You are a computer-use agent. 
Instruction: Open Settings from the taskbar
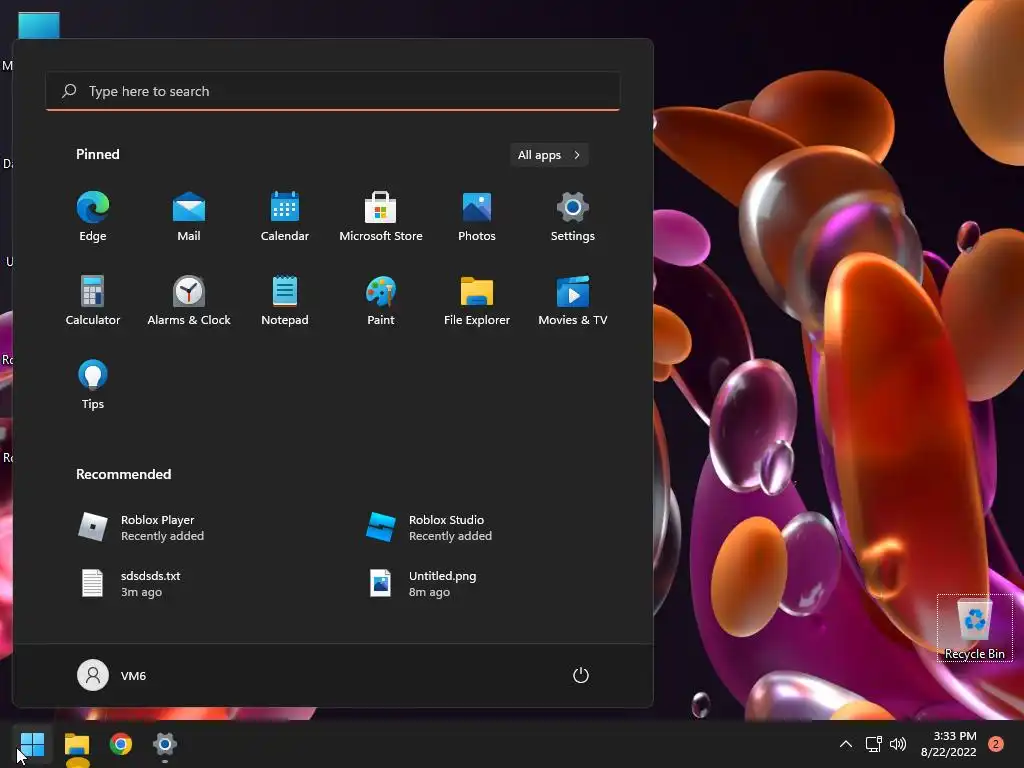pos(165,744)
